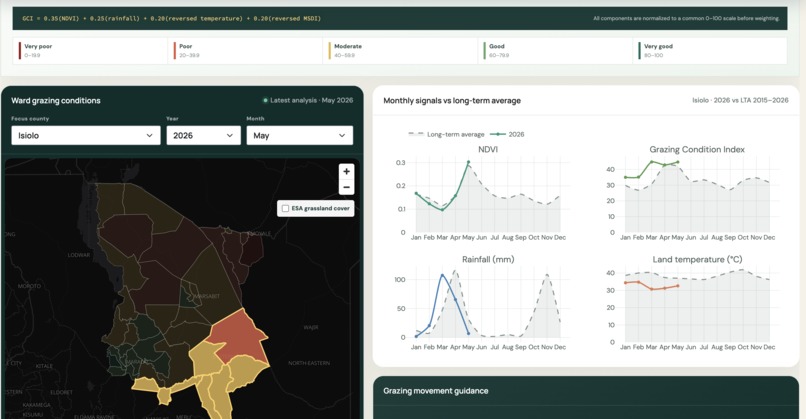Zoom in on the ward map
The width and height of the screenshot is (806, 419).
(x=346, y=171)
